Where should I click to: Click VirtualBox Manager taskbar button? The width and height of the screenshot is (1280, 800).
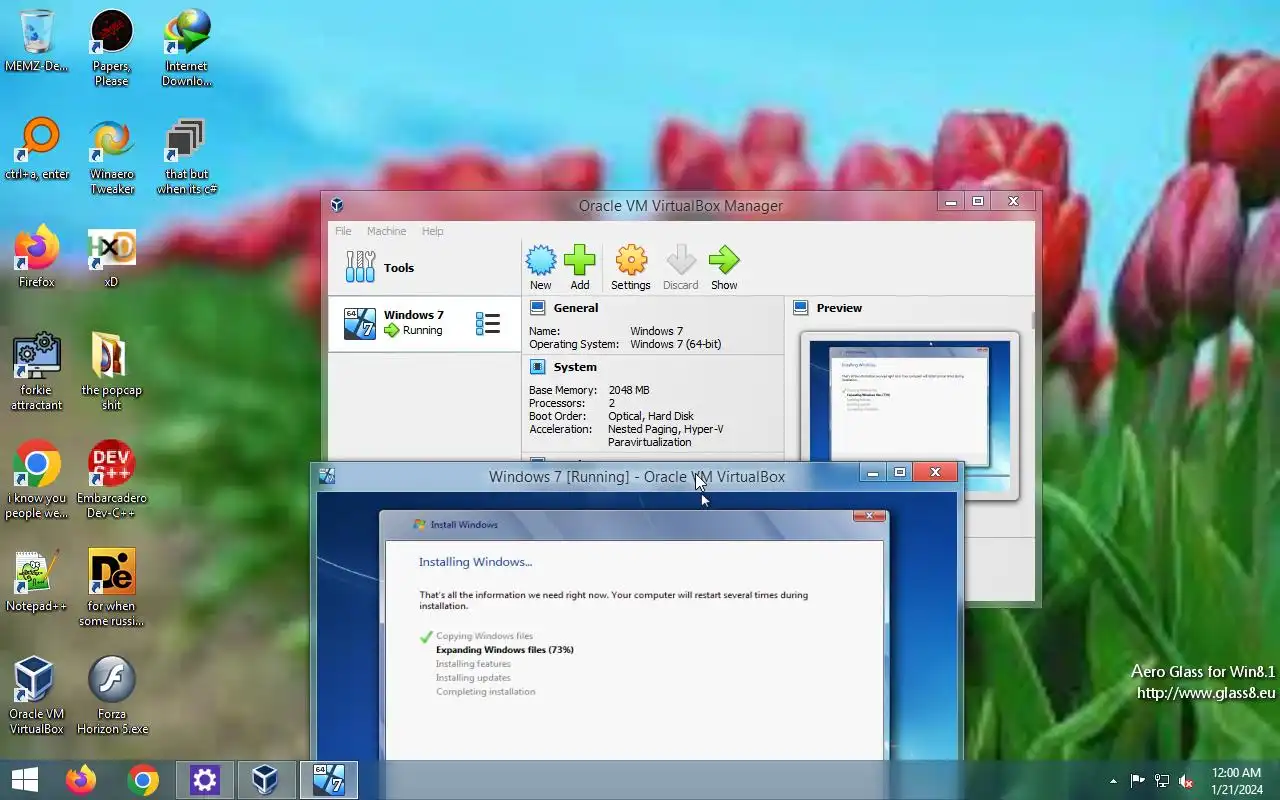click(x=266, y=780)
